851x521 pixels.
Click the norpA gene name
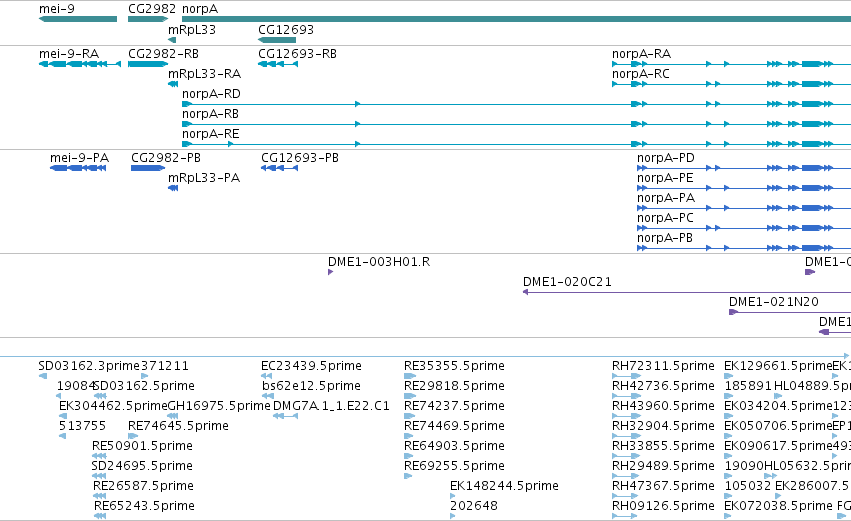(200, 9)
